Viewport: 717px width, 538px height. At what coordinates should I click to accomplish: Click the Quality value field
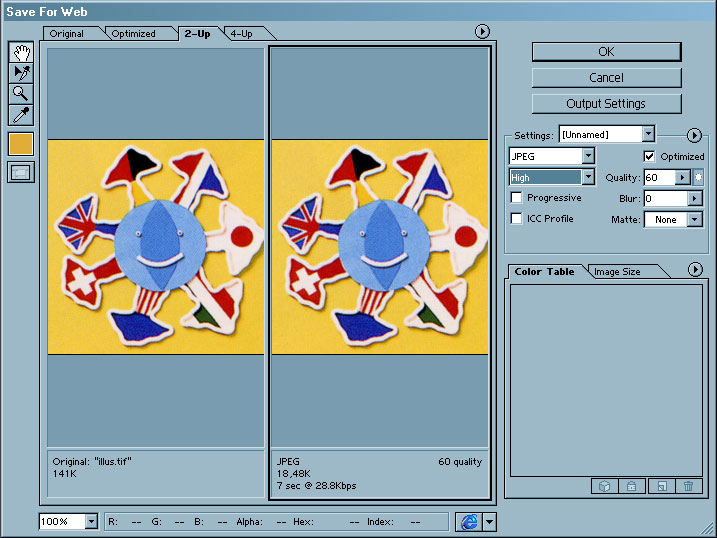[659, 177]
